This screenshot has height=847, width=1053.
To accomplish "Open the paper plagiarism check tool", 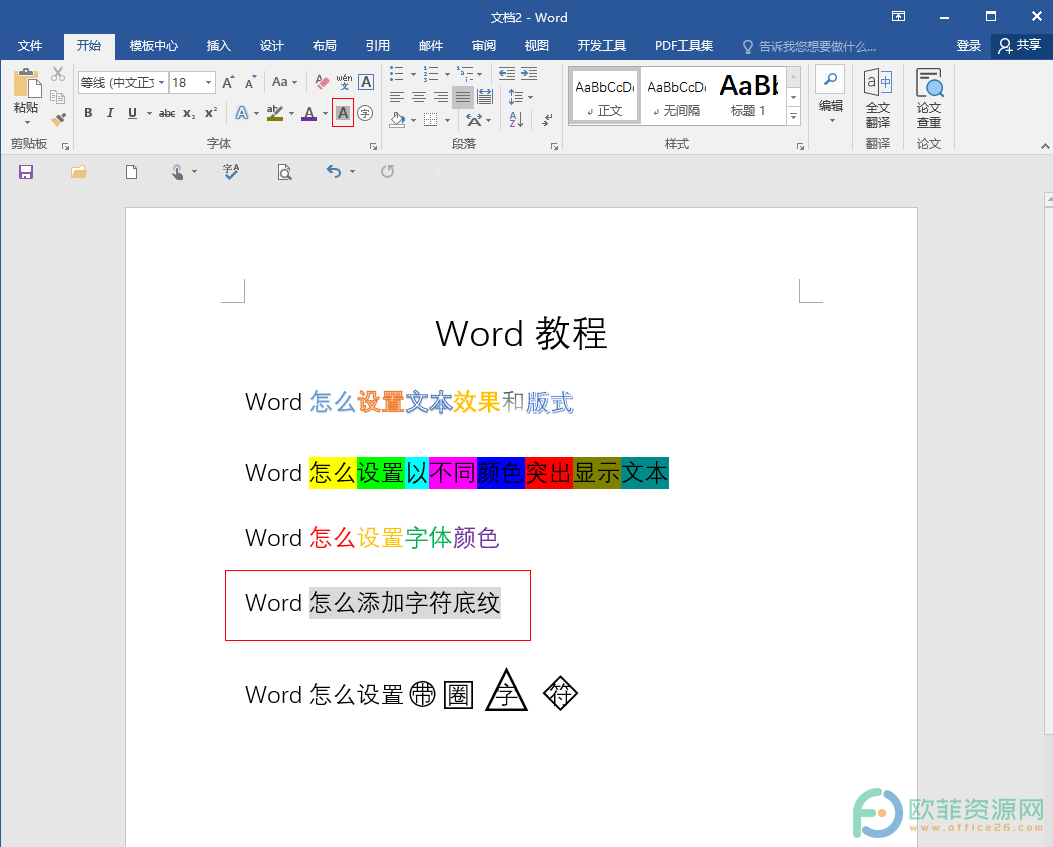I will 929,98.
